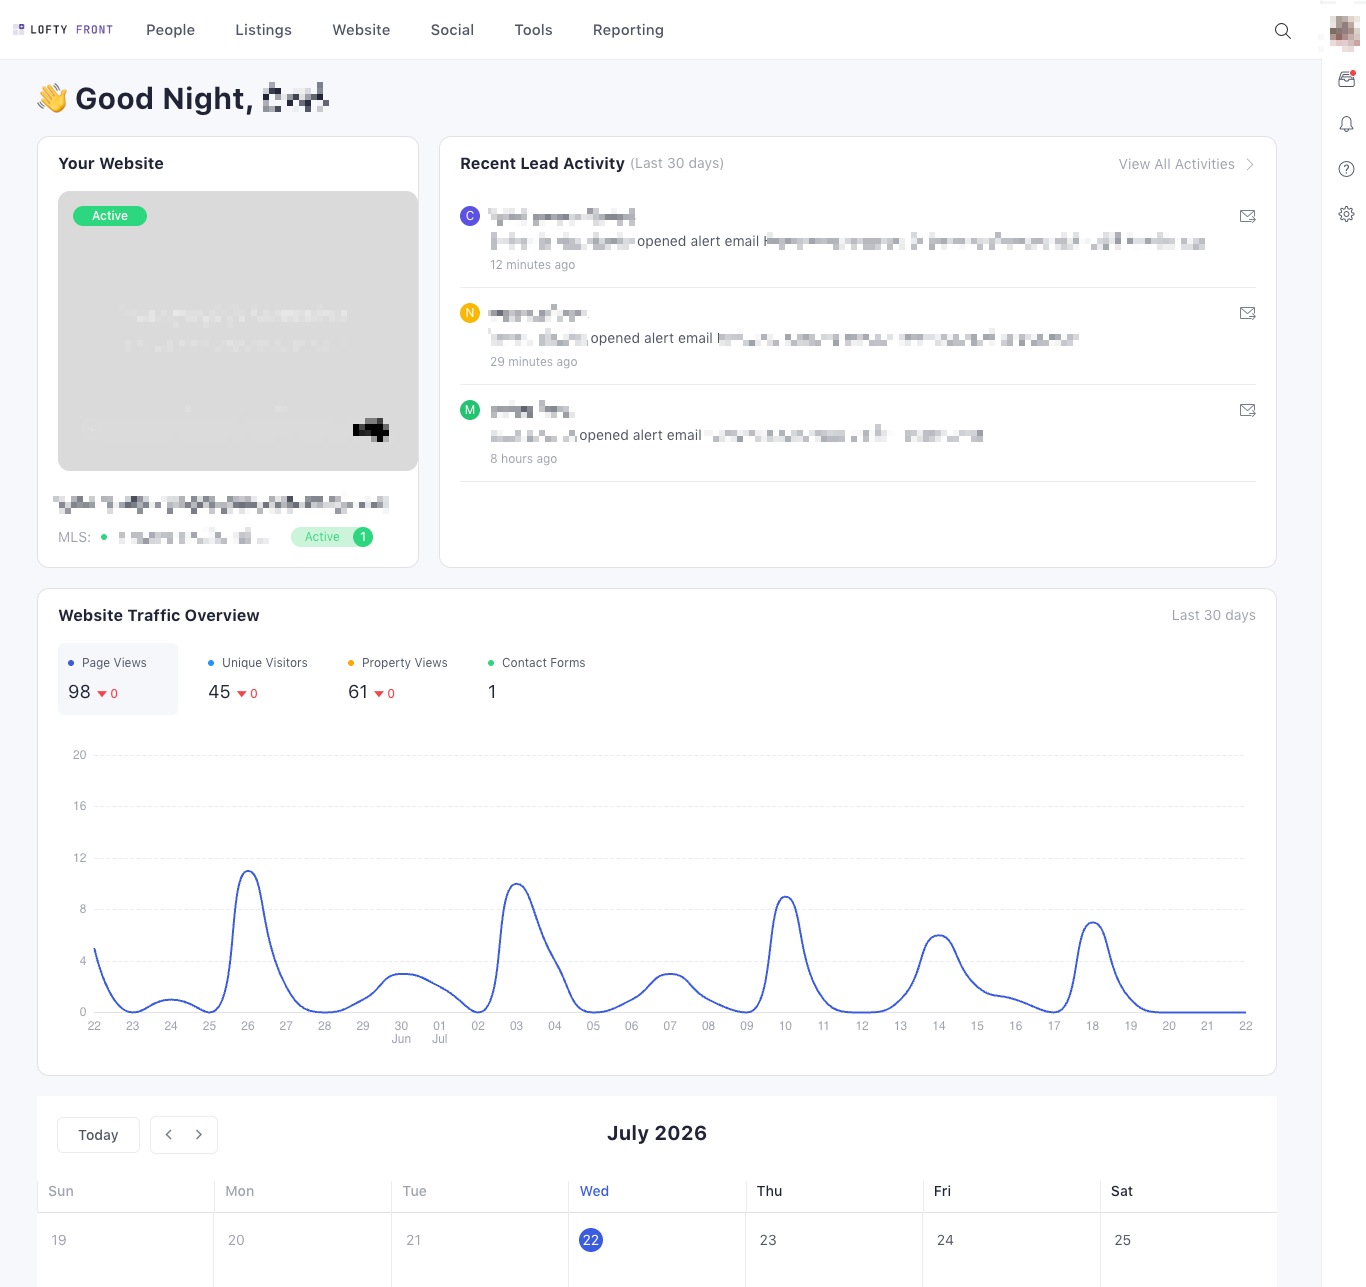Open the Listings menu

point(263,30)
